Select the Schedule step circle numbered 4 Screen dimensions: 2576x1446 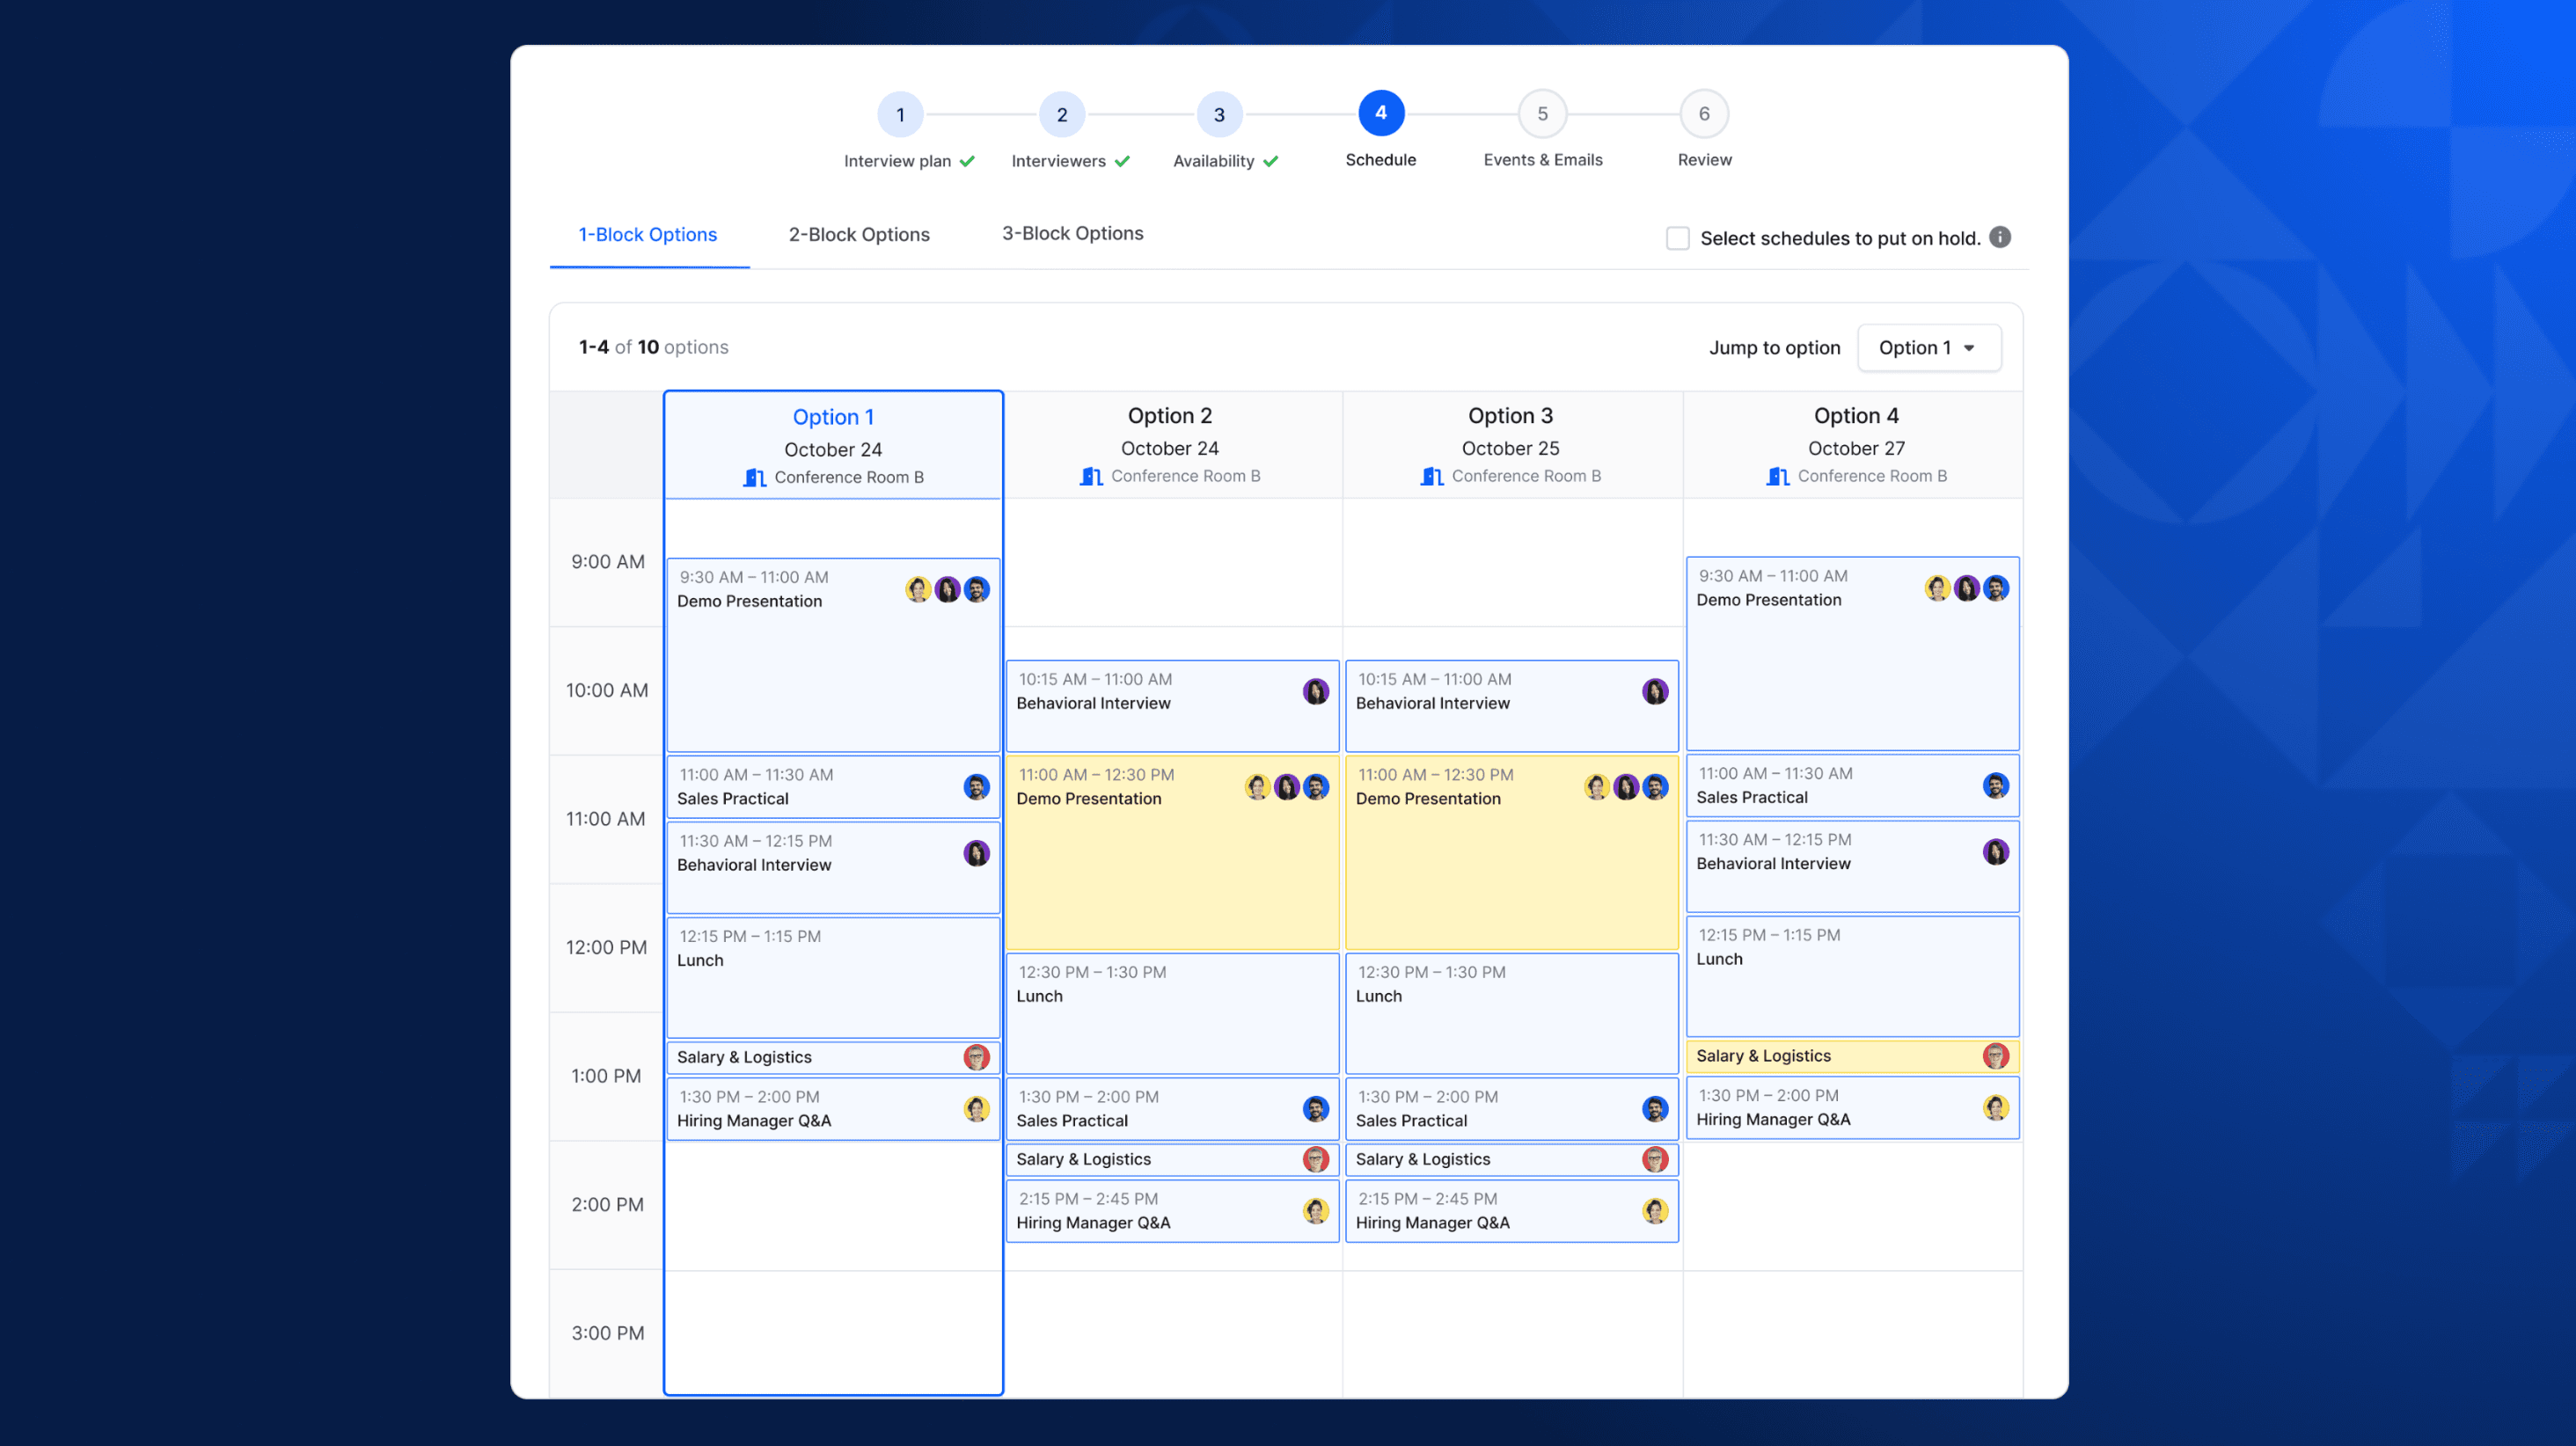[1381, 114]
